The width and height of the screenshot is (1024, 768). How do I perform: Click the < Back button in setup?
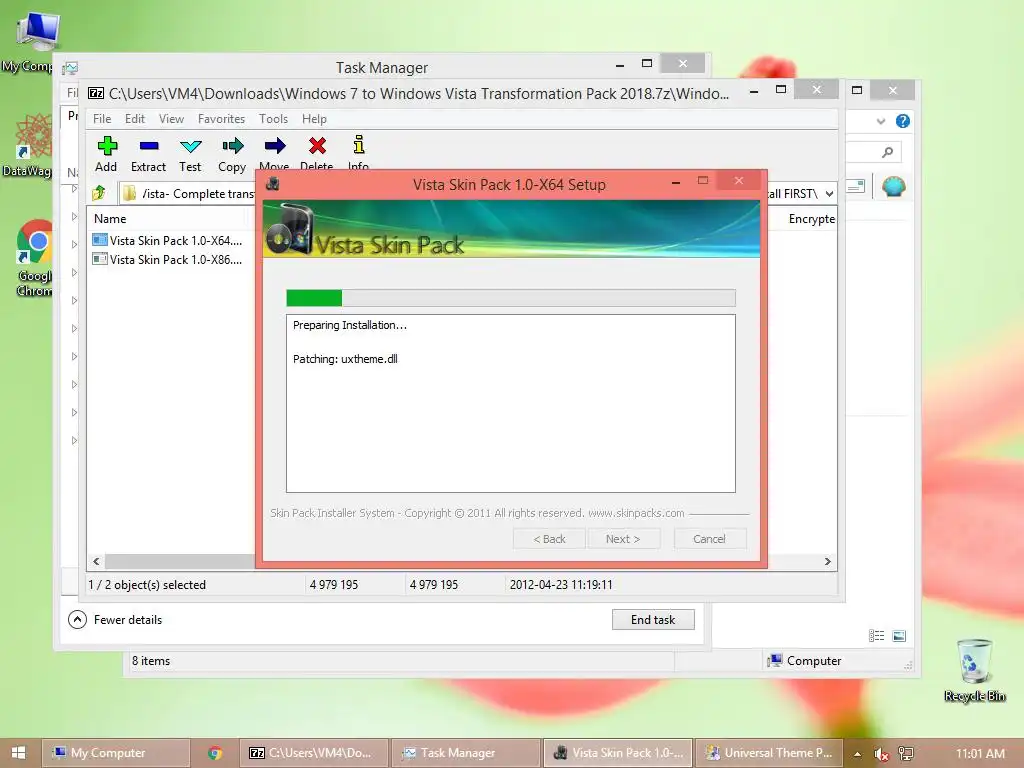(x=549, y=539)
